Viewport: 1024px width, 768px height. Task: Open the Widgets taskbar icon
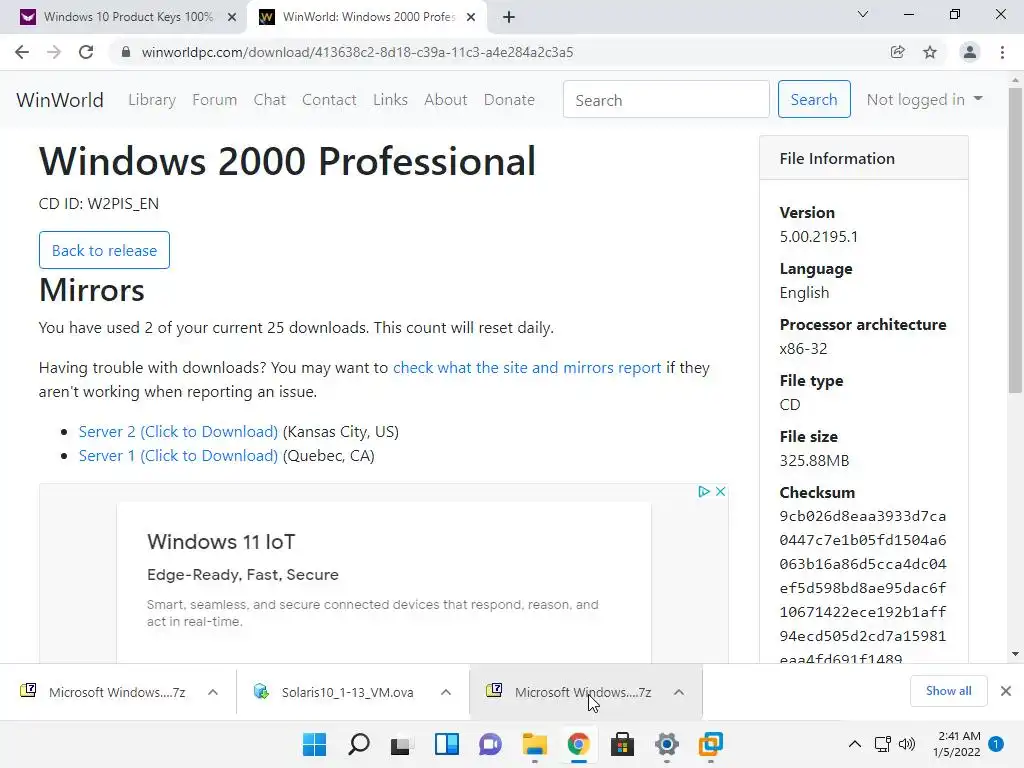(x=447, y=744)
